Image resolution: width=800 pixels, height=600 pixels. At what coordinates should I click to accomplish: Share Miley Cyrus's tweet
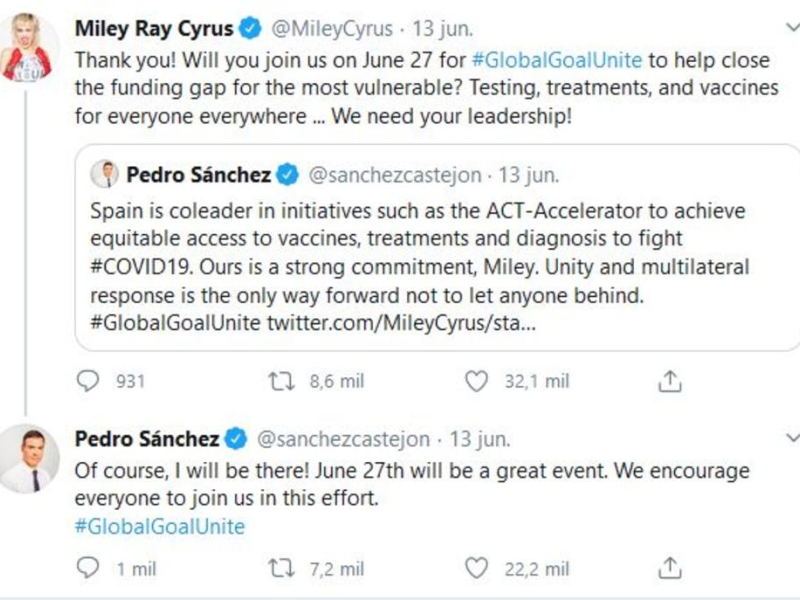[x=673, y=381]
